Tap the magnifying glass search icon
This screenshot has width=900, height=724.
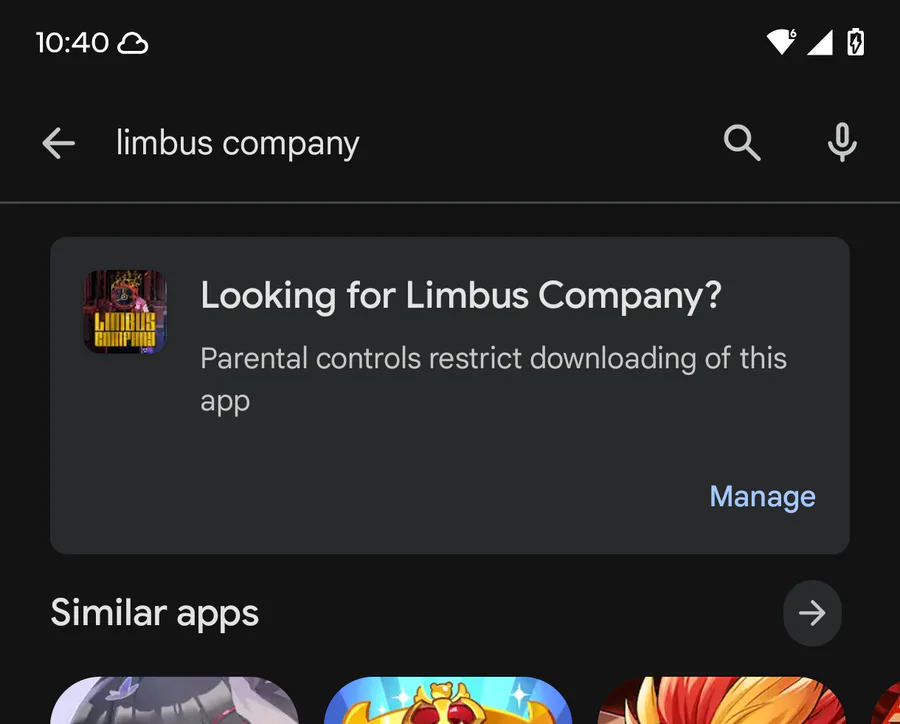click(742, 144)
